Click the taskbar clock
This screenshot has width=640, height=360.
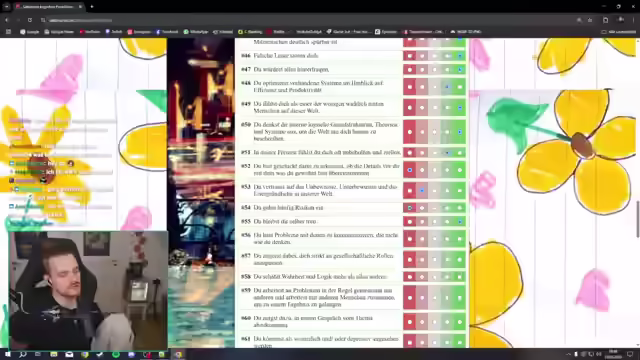[613, 354]
